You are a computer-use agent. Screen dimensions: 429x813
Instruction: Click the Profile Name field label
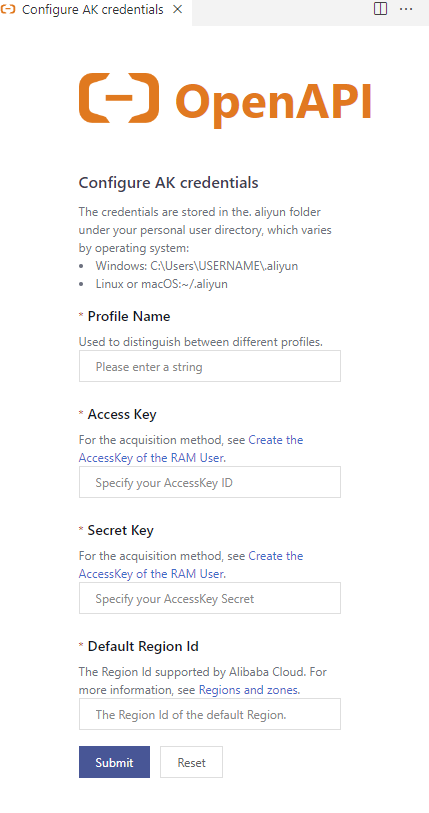[129, 316]
